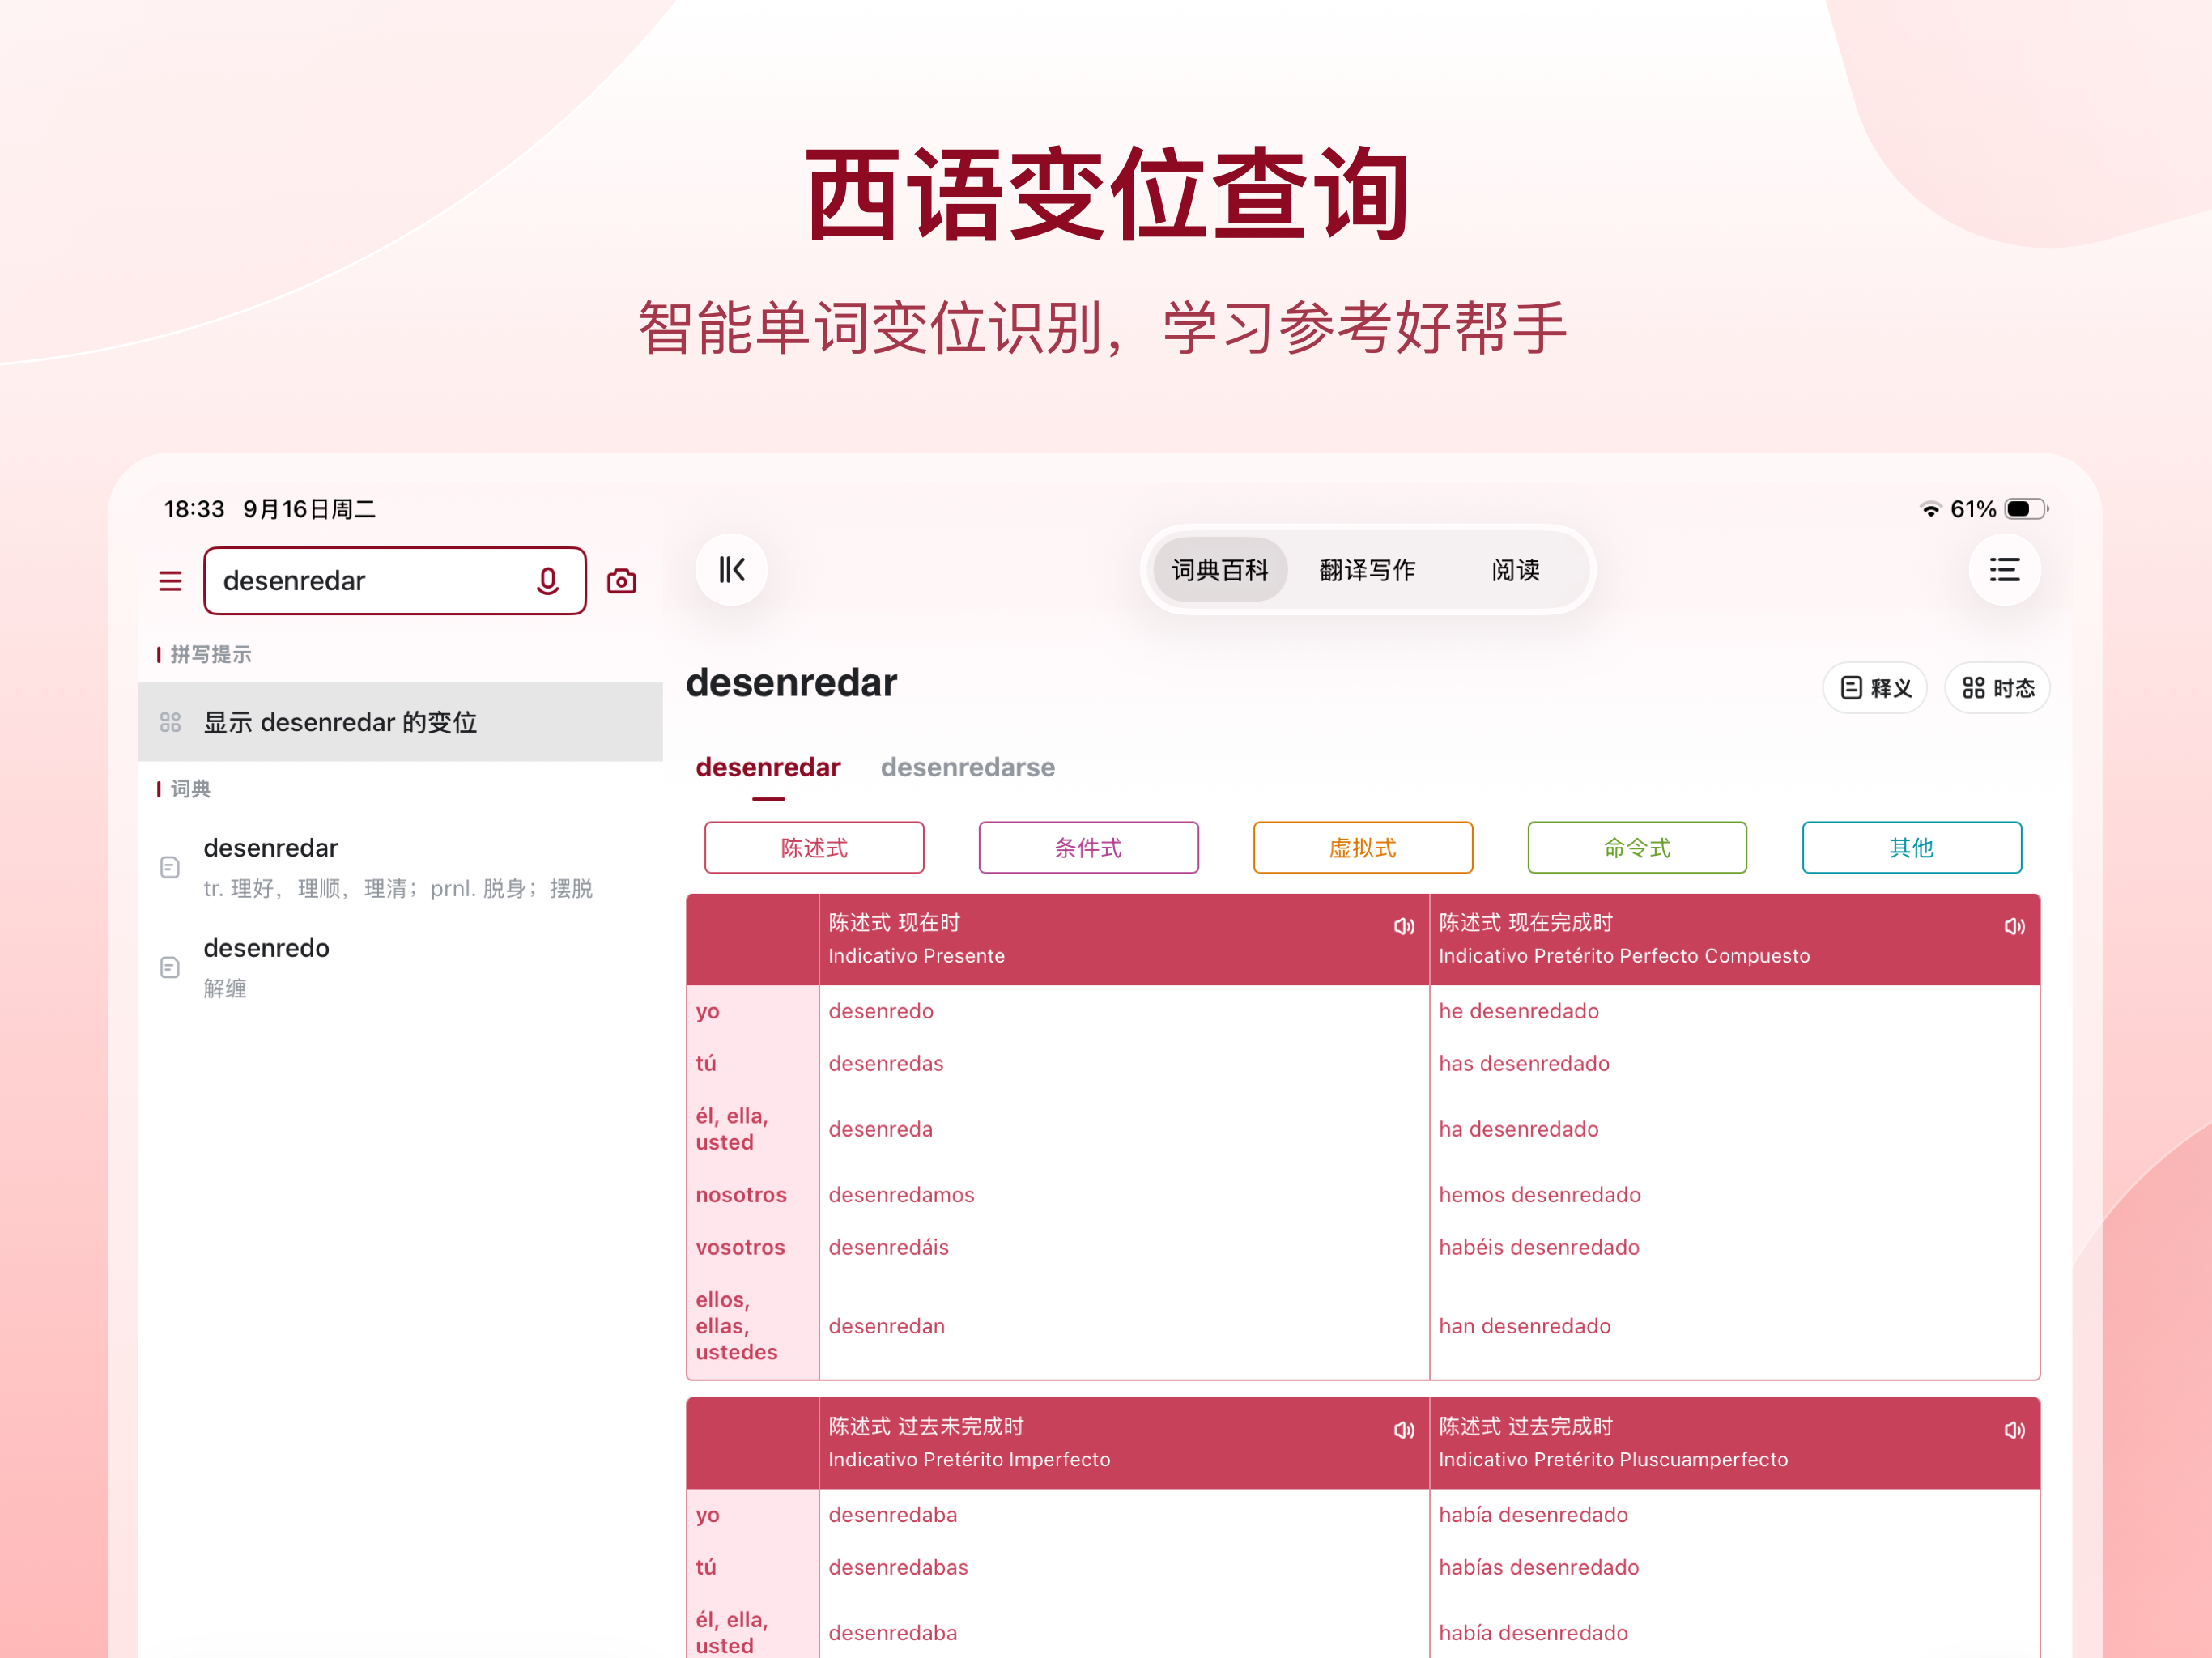This screenshot has width=2212, height=1658.
Task: Click "desenredabas" imperfect form
Action: coord(898,1567)
